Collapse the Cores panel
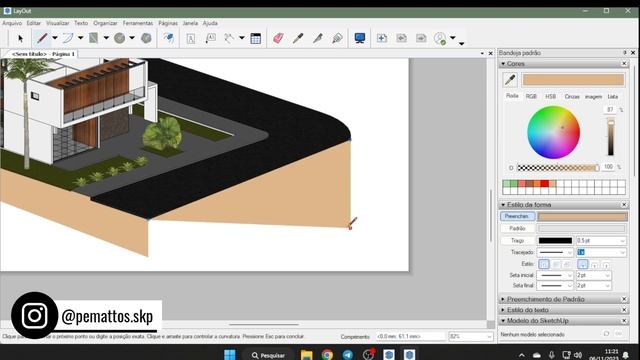Image resolution: width=640 pixels, height=360 pixels. pyautogui.click(x=503, y=64)
